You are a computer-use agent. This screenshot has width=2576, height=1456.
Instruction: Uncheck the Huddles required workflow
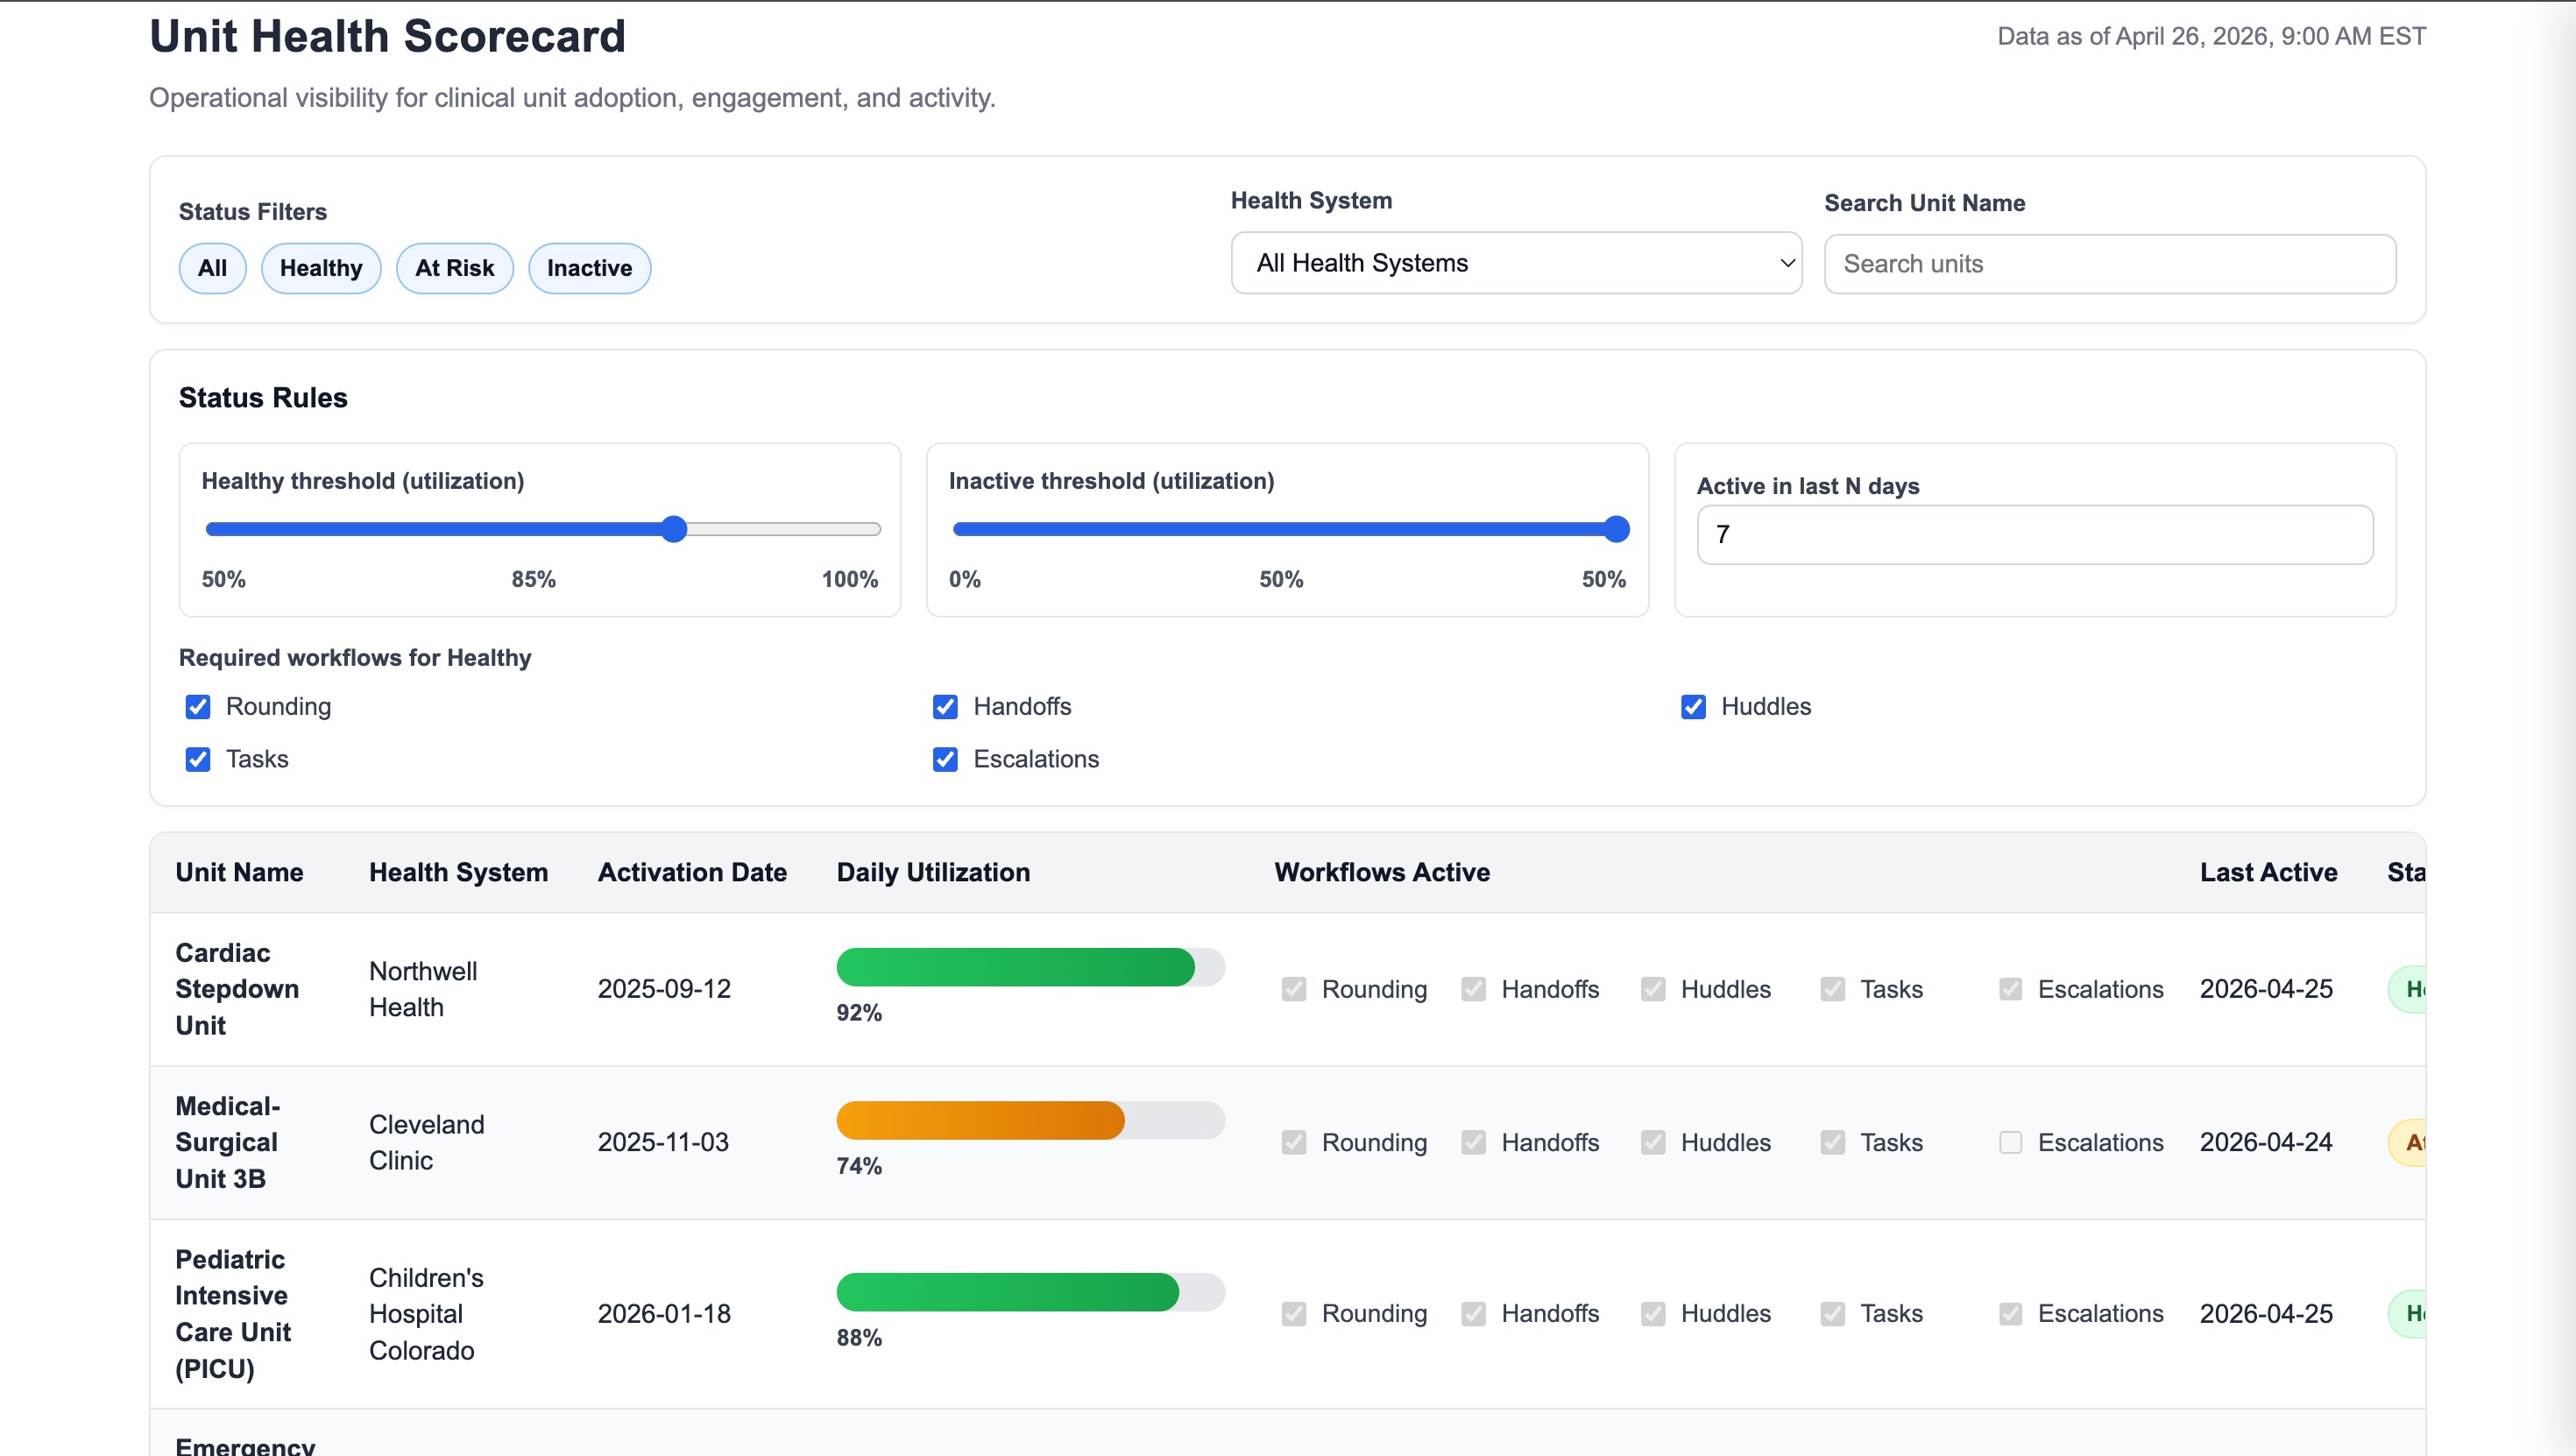1693,707
